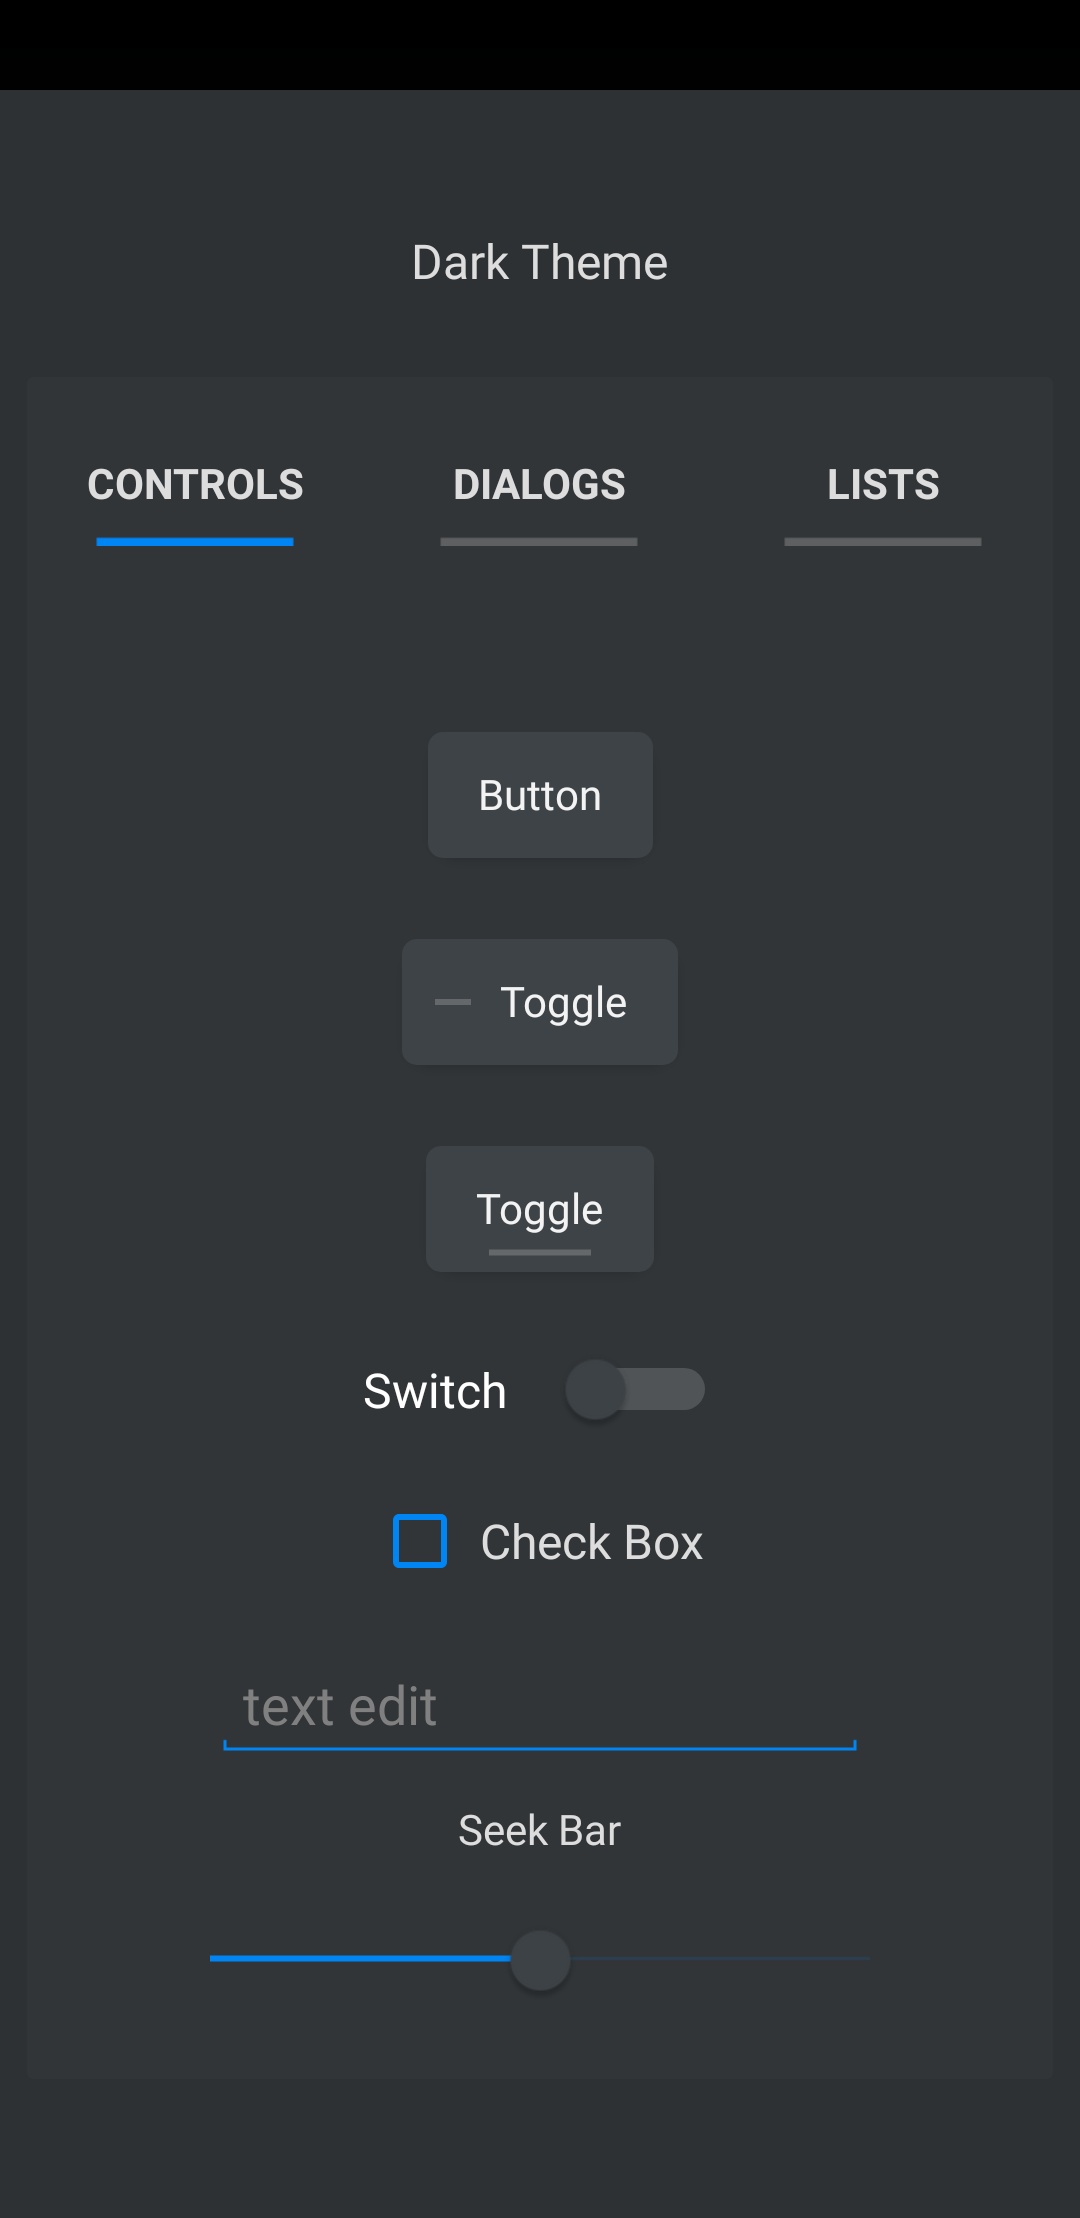
Task: Click the Toggle button with underline indicator
Action: 540,1209
